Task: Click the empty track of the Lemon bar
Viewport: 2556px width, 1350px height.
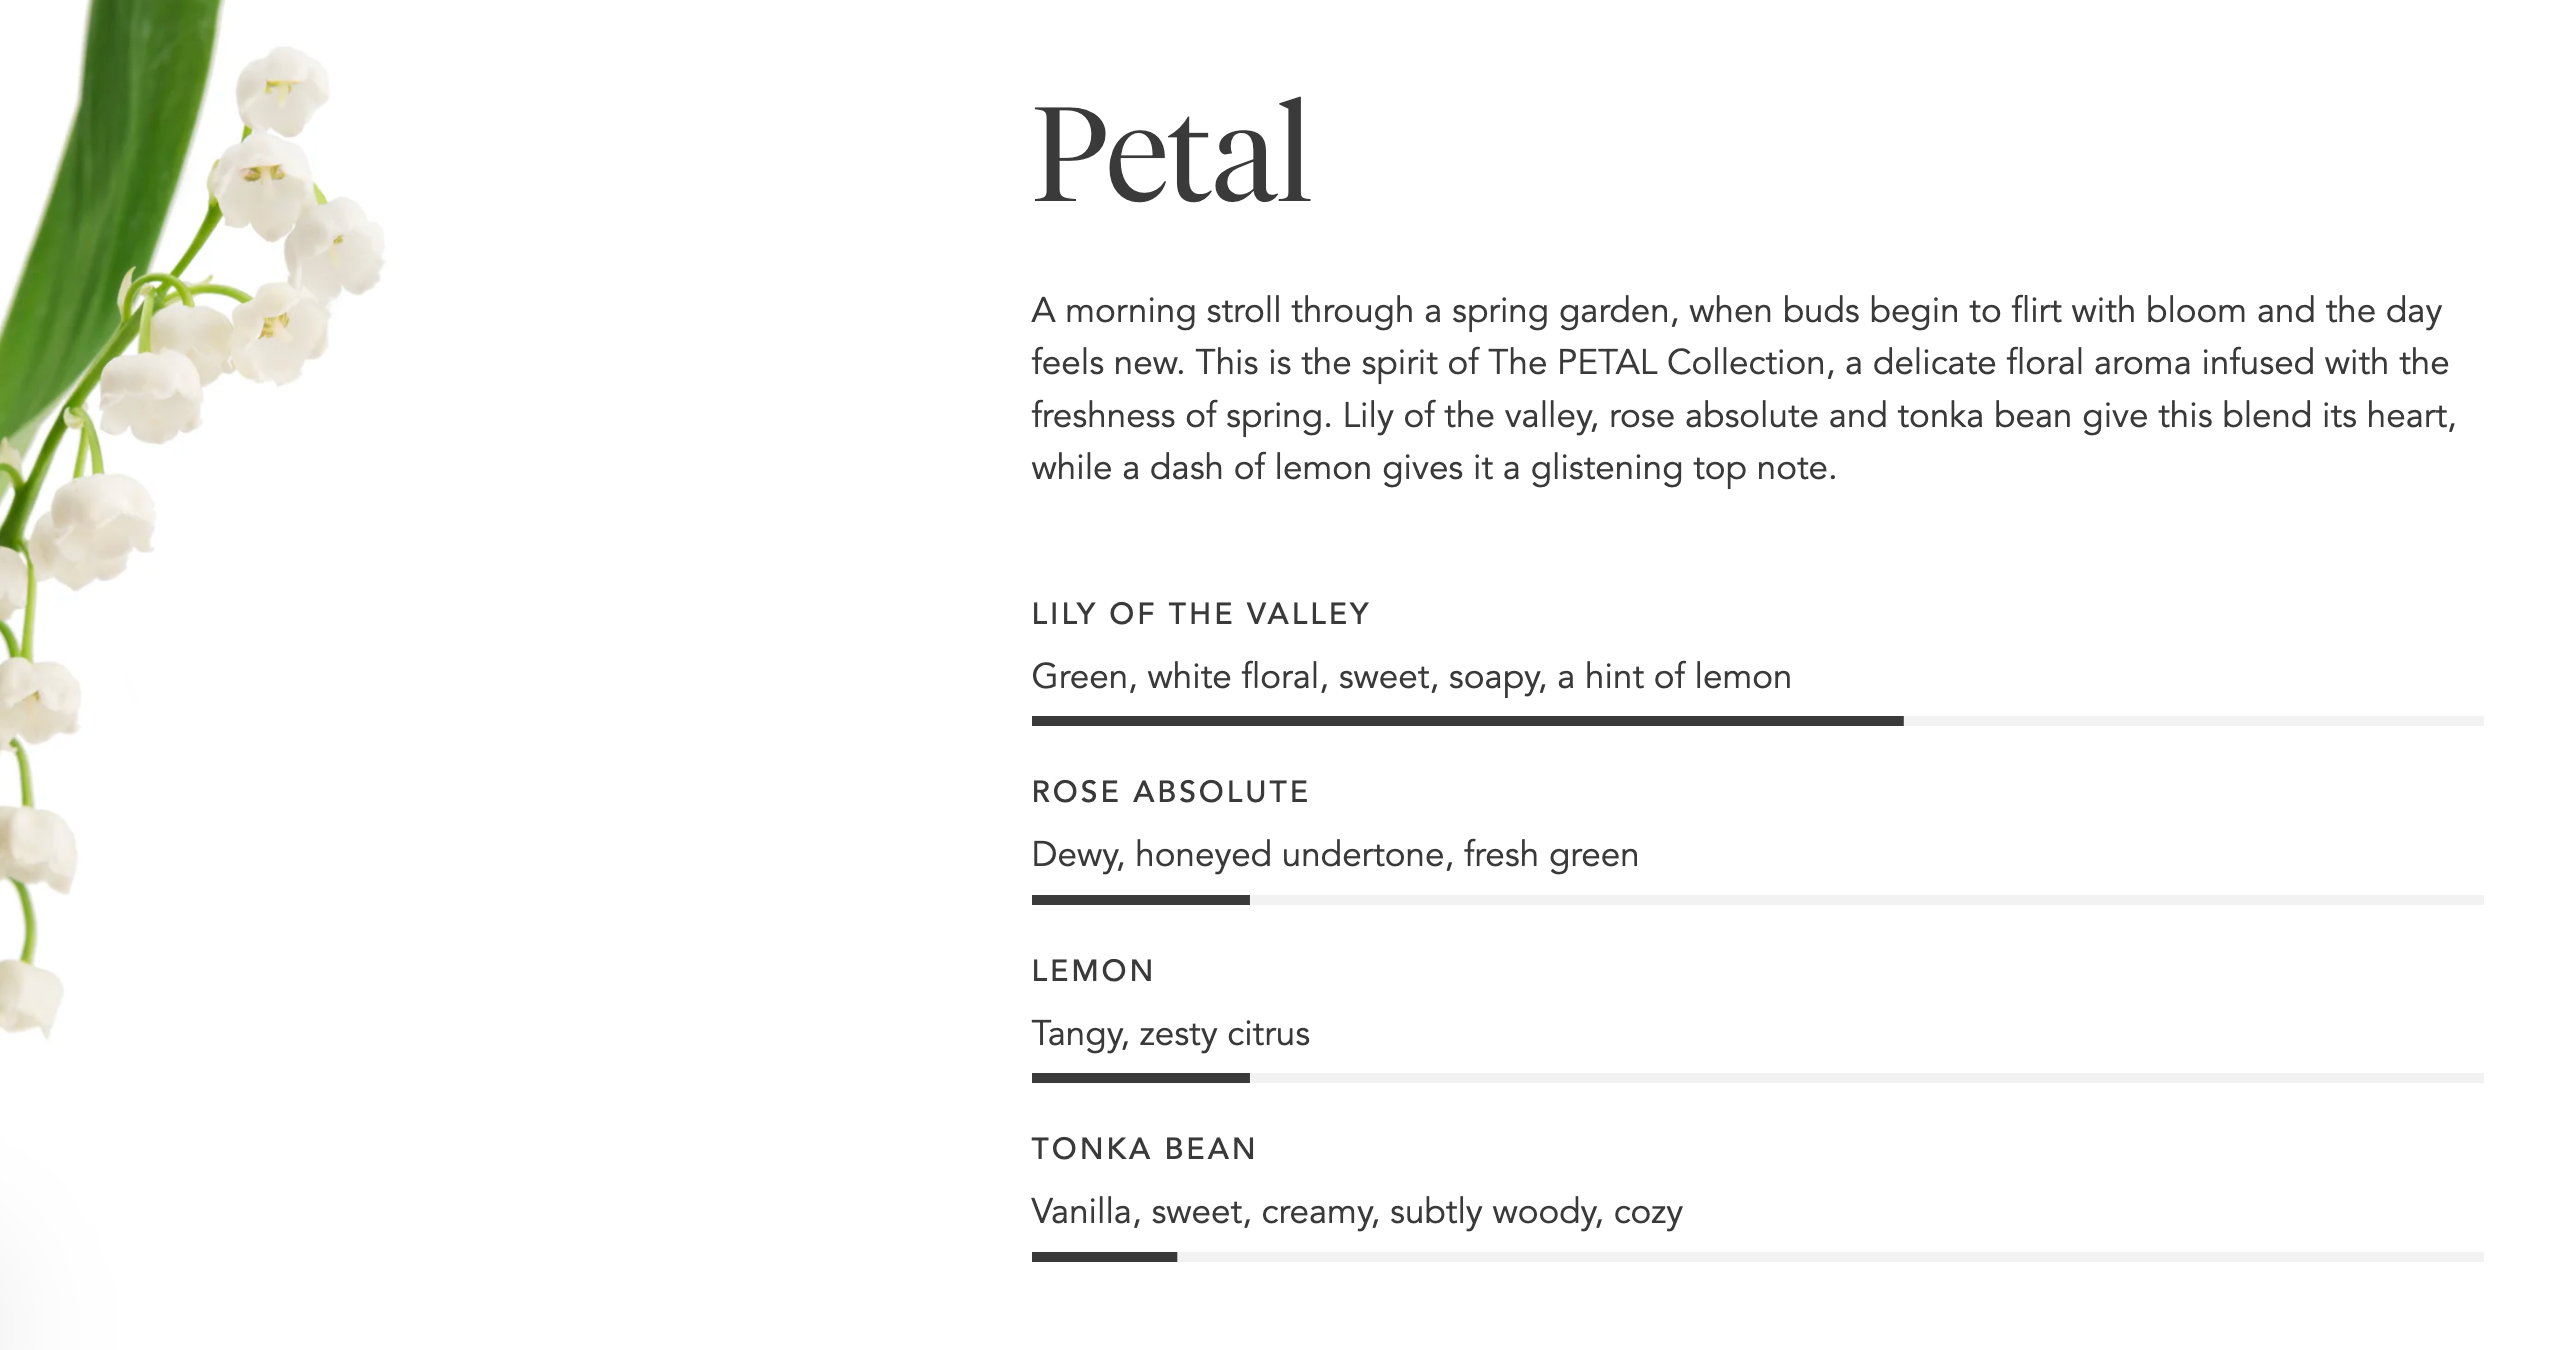Action: pos(1866,1078)
